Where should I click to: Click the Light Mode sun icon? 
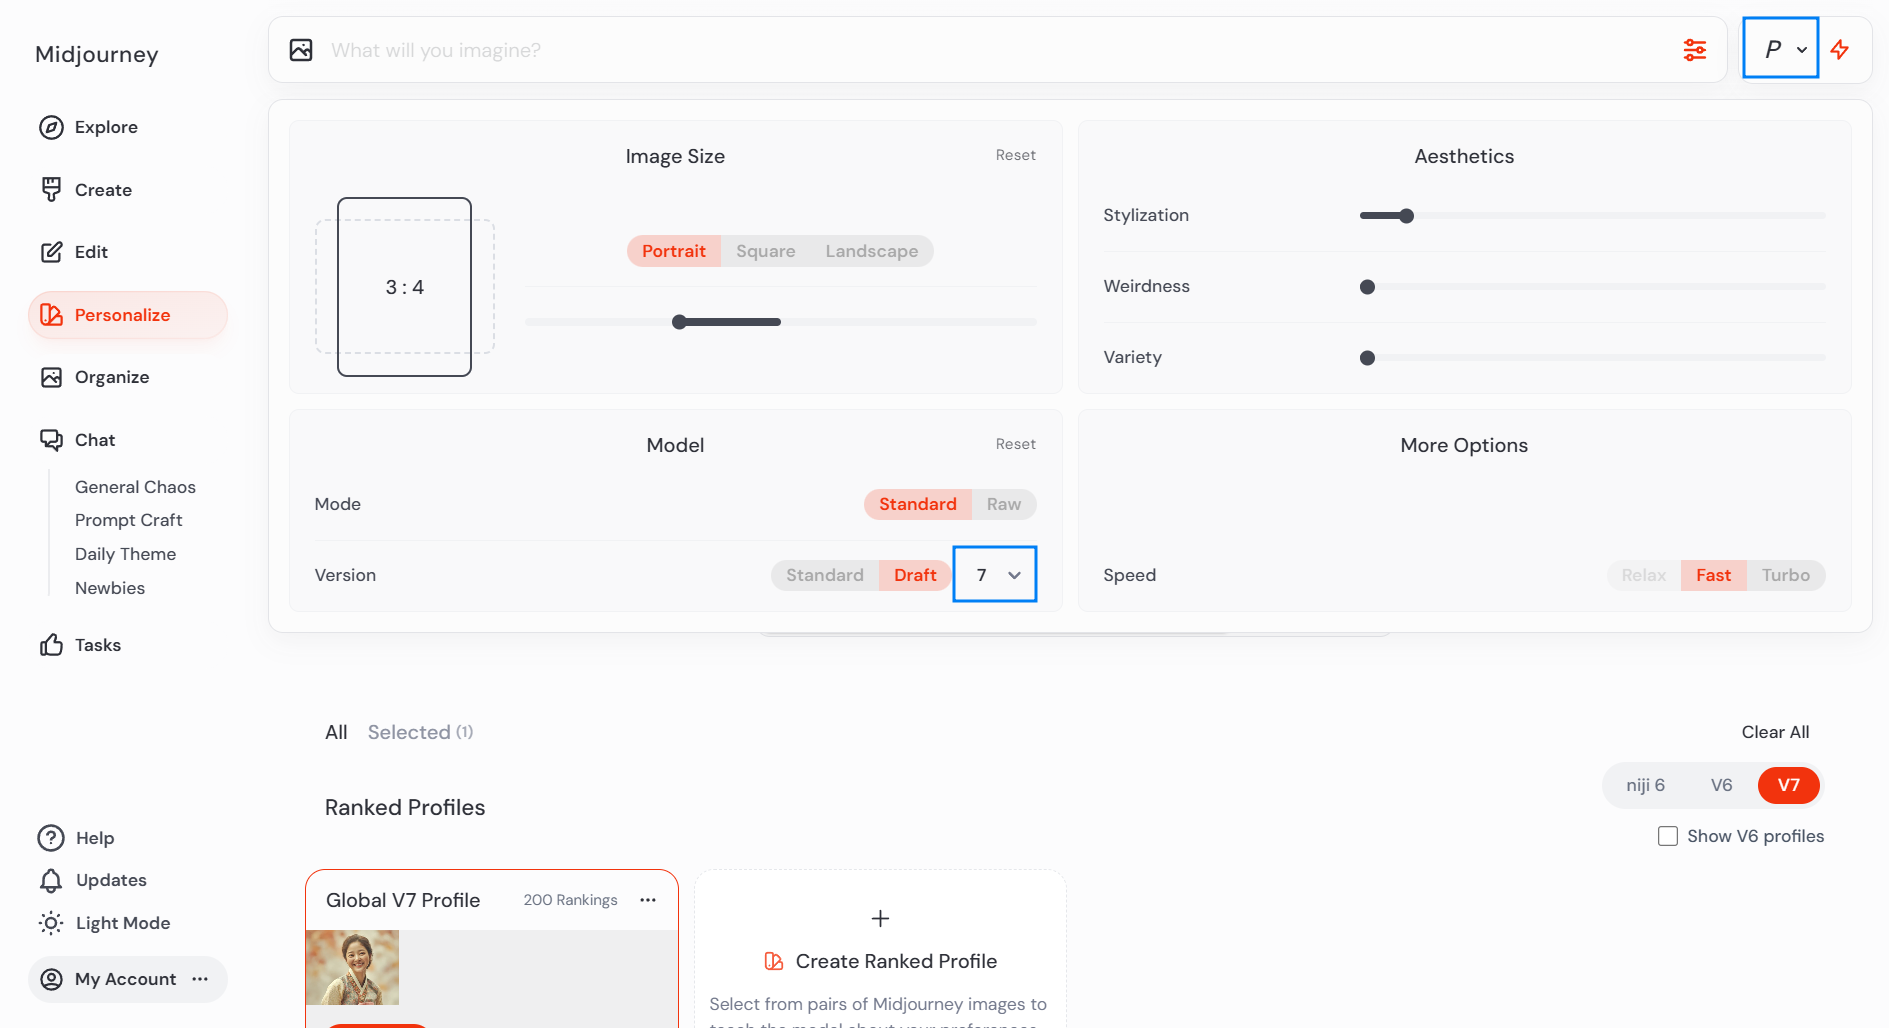tap(51, 923)
